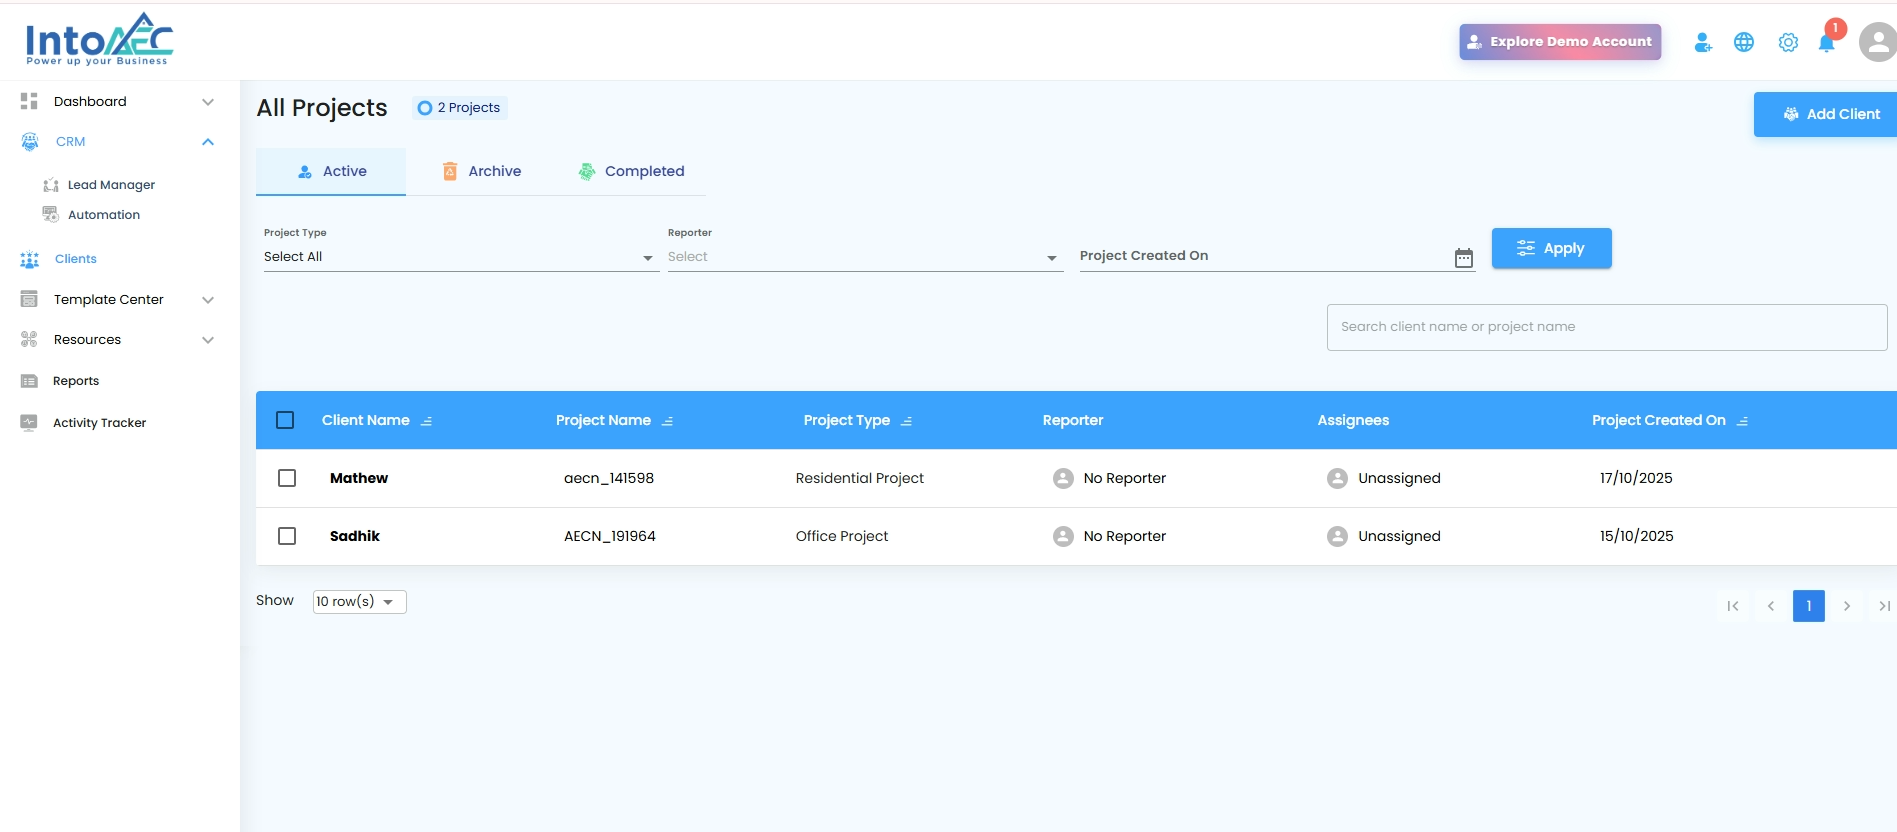Viewport: 1897px width, 832px height.
Task: Click the Dashboard grid icon
Action: click(x=29, y=101)
